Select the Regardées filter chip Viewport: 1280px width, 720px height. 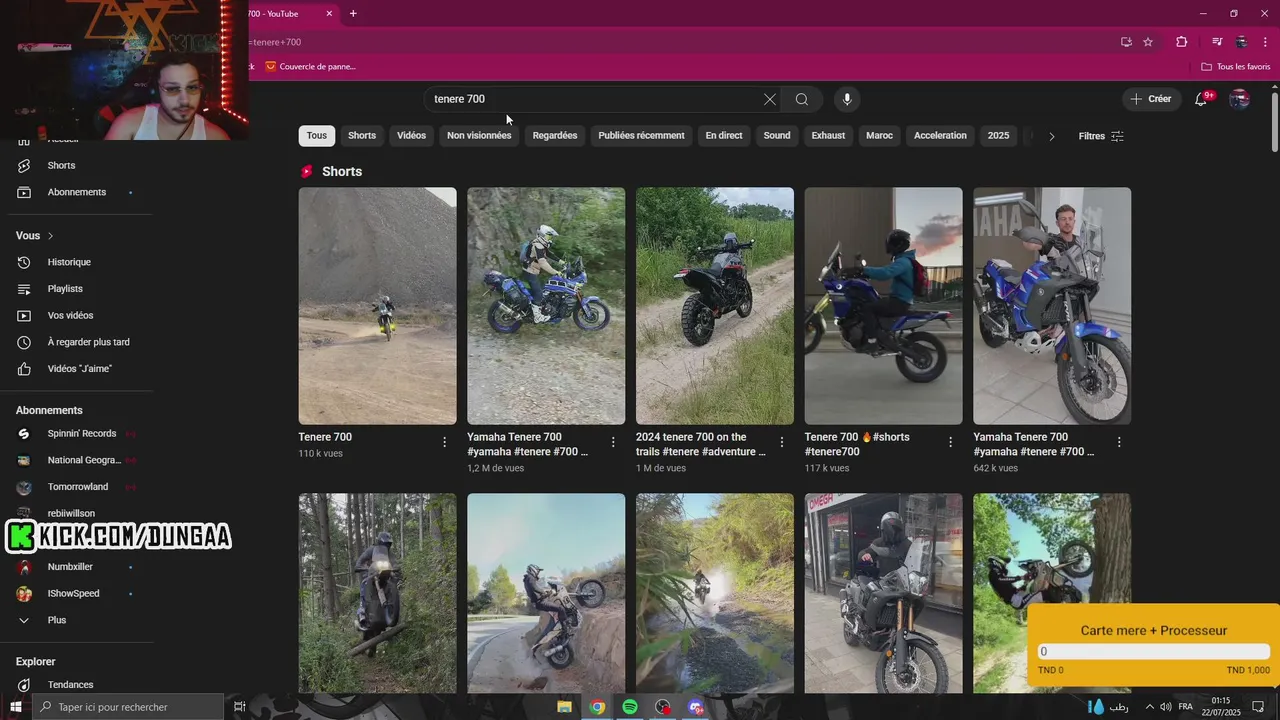(555, 136)
